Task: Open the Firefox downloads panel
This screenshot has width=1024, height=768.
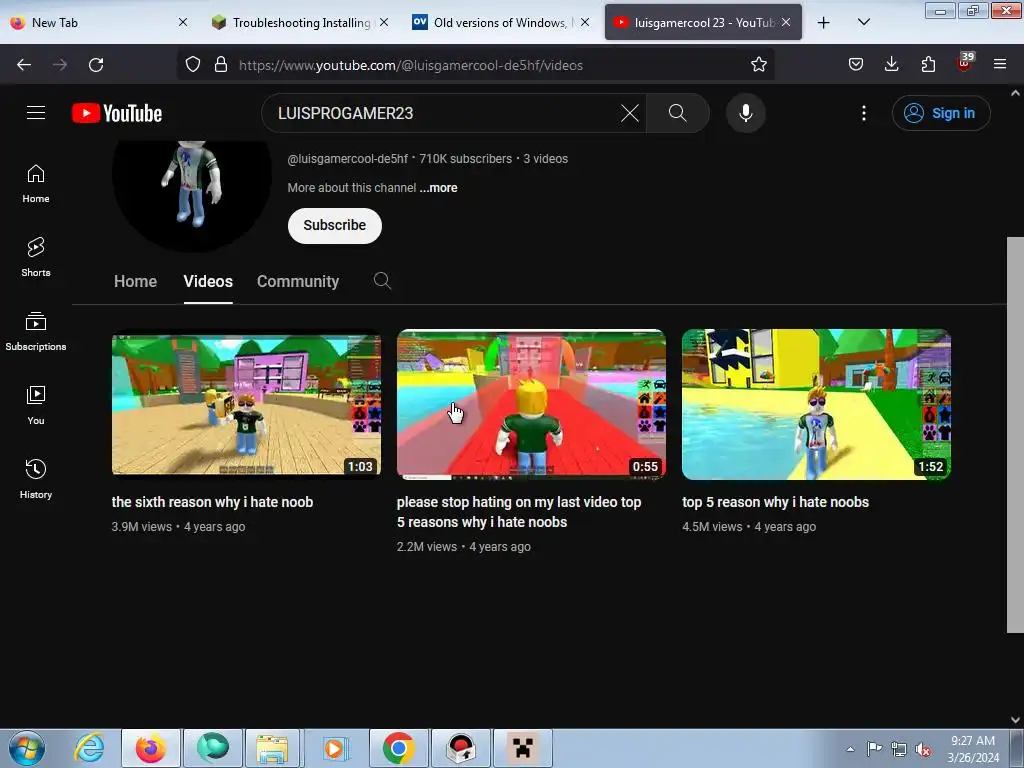Action: [891, 65]
